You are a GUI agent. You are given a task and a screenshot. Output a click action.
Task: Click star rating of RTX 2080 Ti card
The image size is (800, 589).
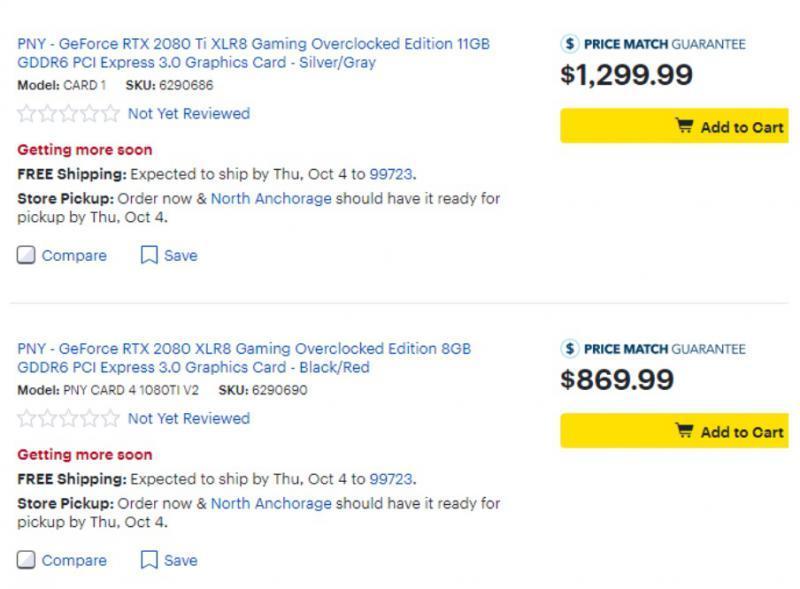68,114
